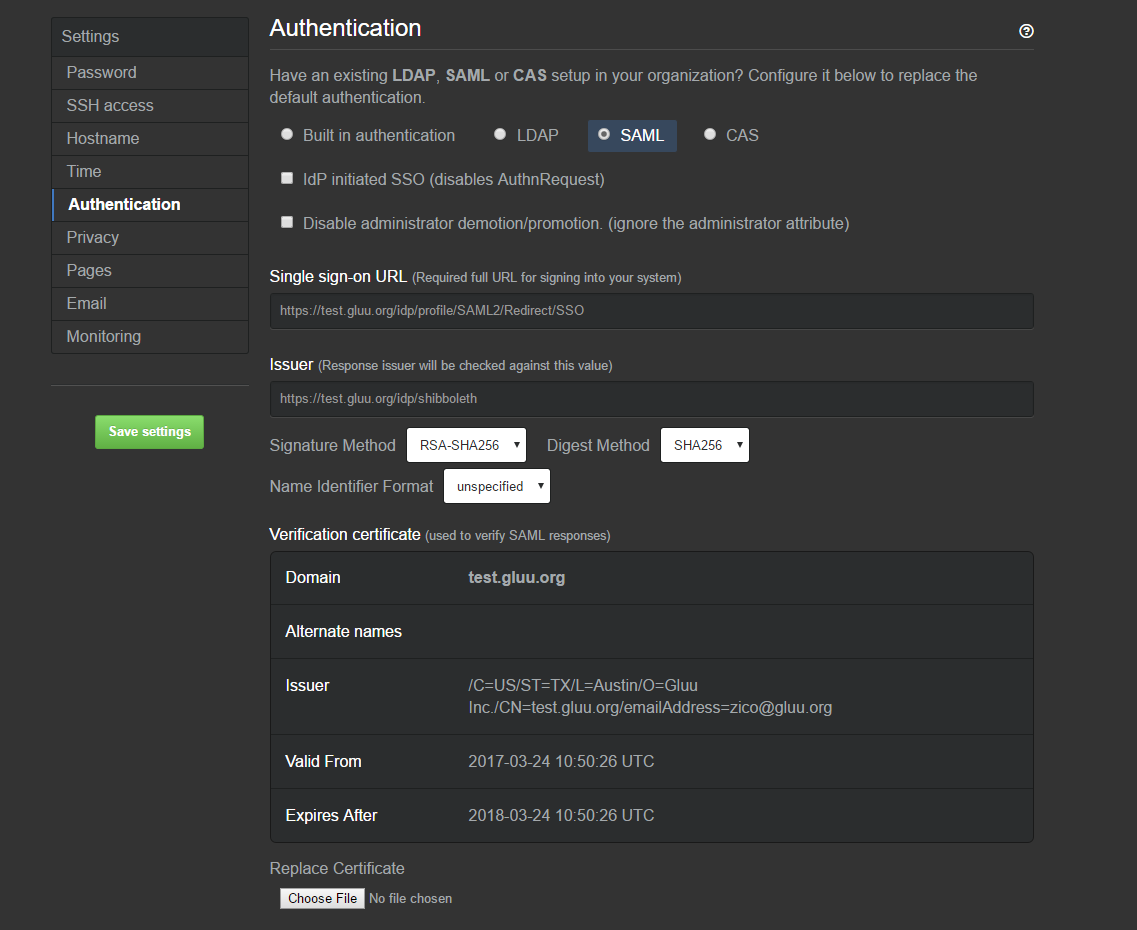Go to SSH access settings

pos(110,105)
